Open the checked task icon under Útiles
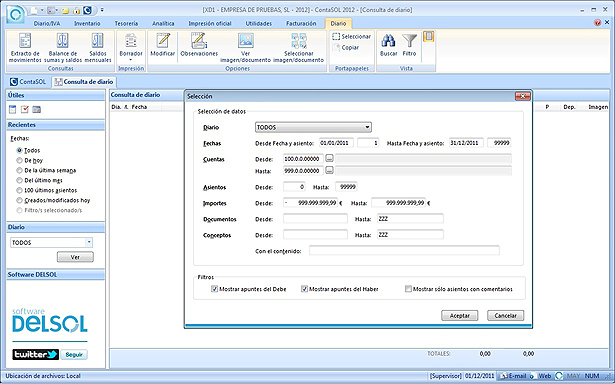Screen dimensions: 615x384 25,109
